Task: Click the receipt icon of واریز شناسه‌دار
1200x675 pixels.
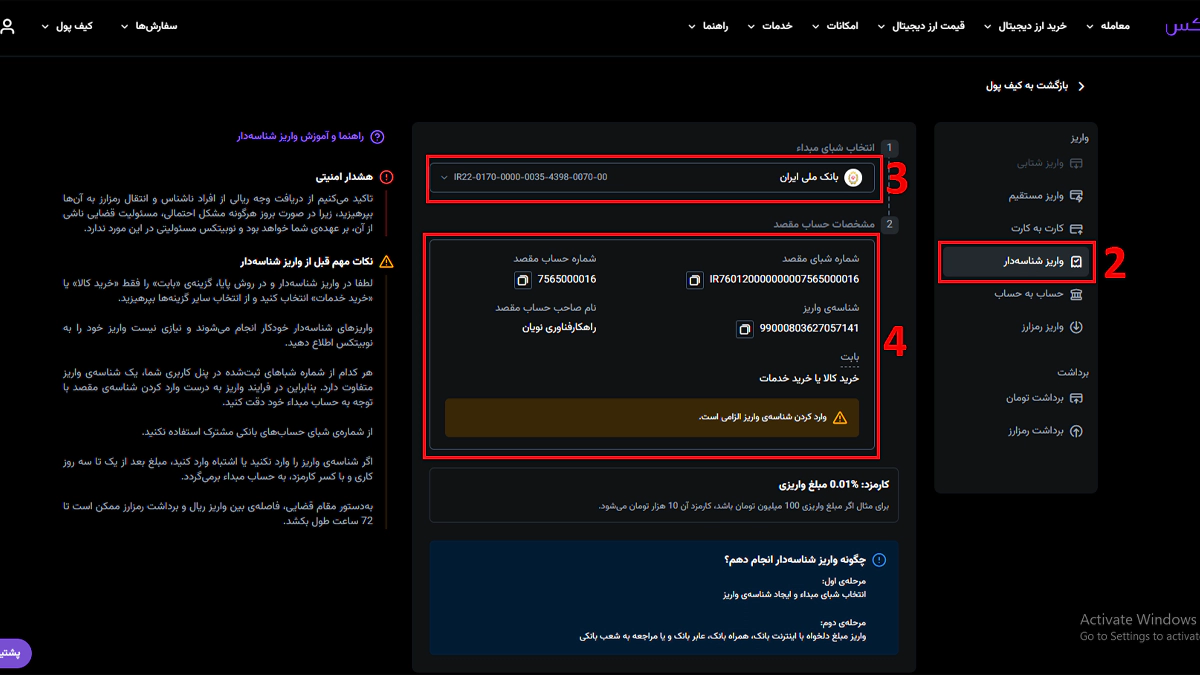Action: click(1076, 262)
